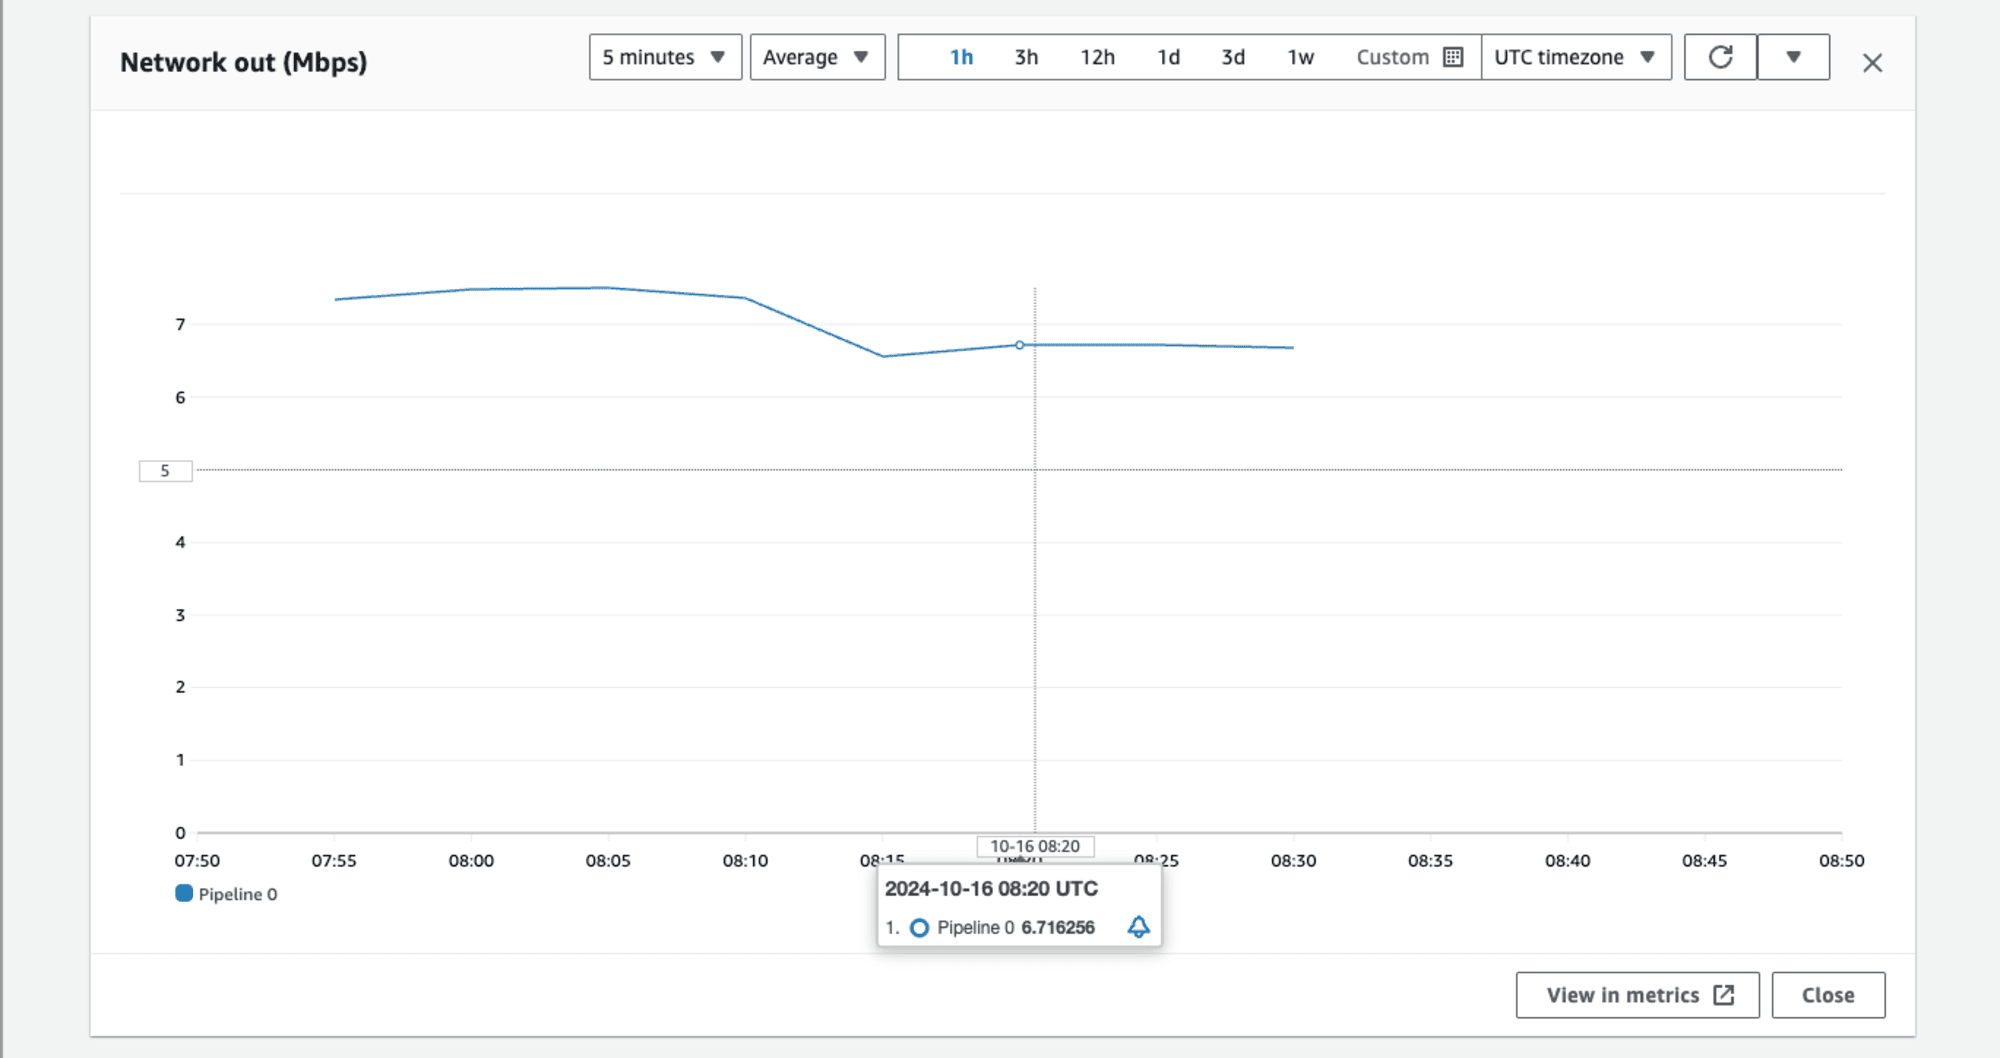Click the Close button

pyautogui.click(x=1828, y=995)
